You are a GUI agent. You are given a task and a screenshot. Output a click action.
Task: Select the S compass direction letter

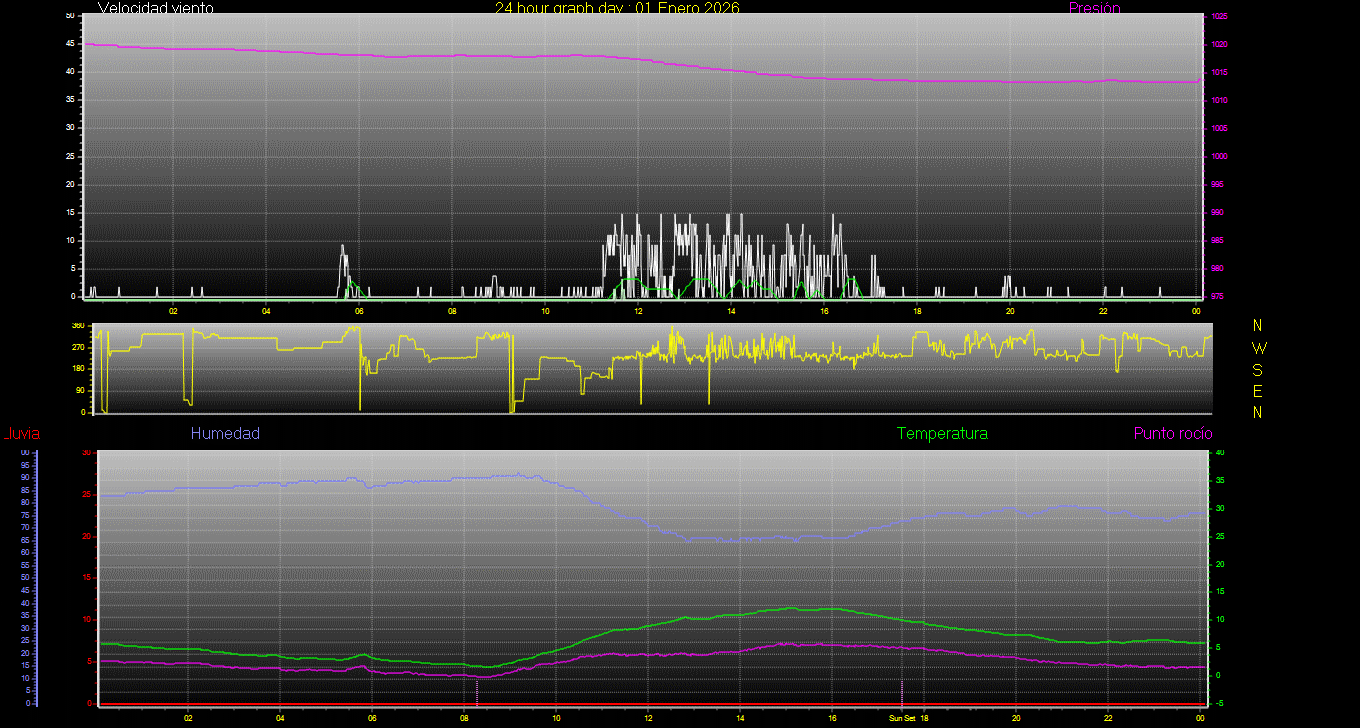1258,369
